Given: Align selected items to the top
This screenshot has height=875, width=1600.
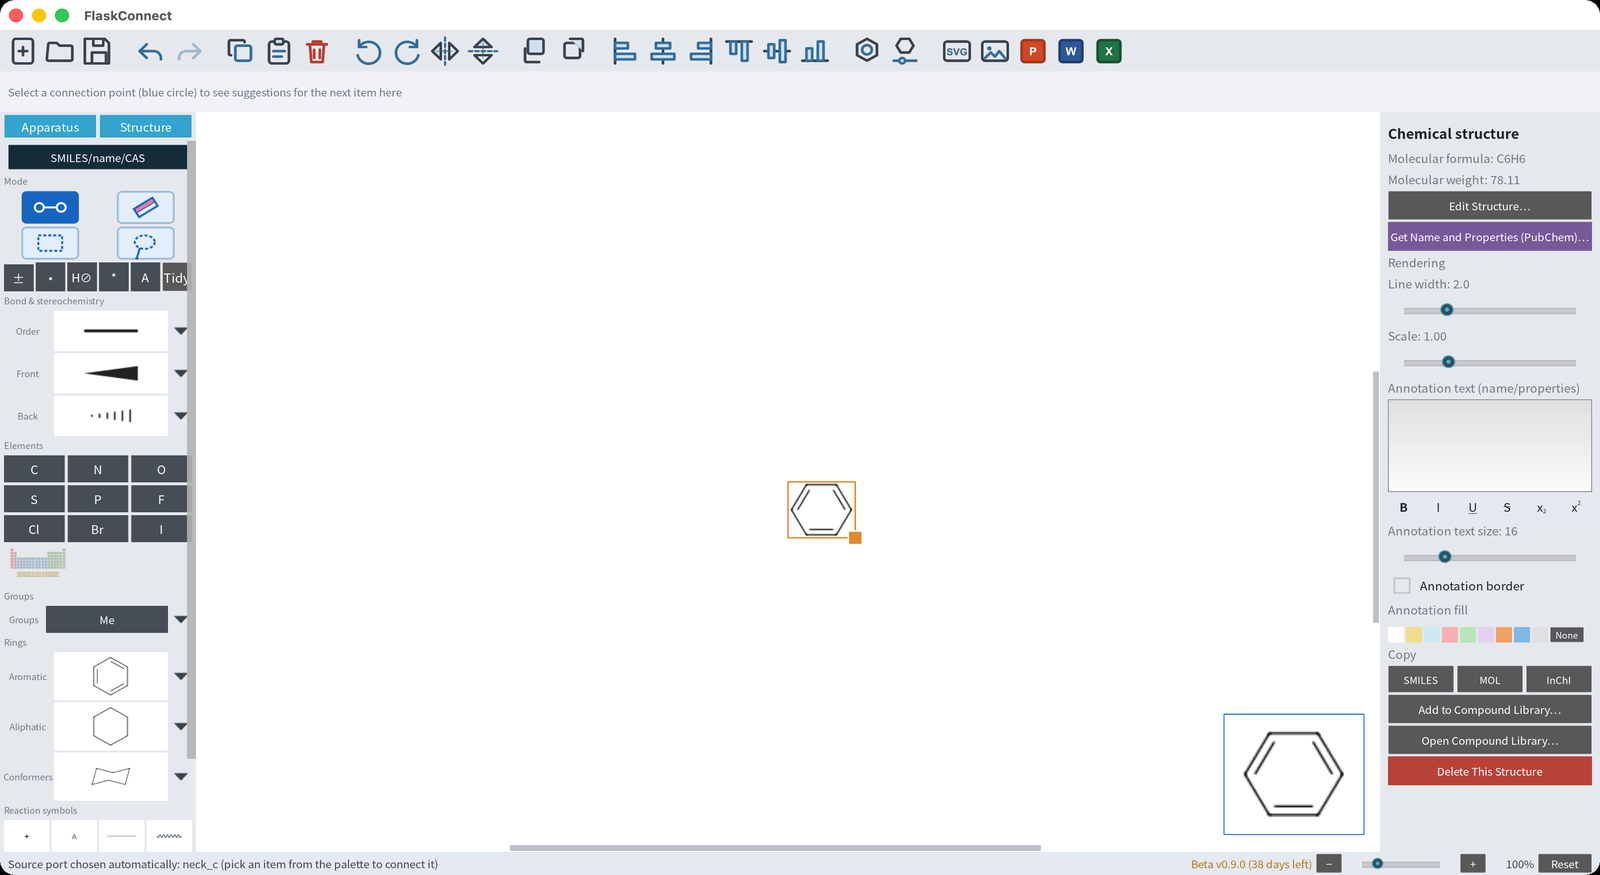Looking at the screenshot, I should (x=739, y=51).
